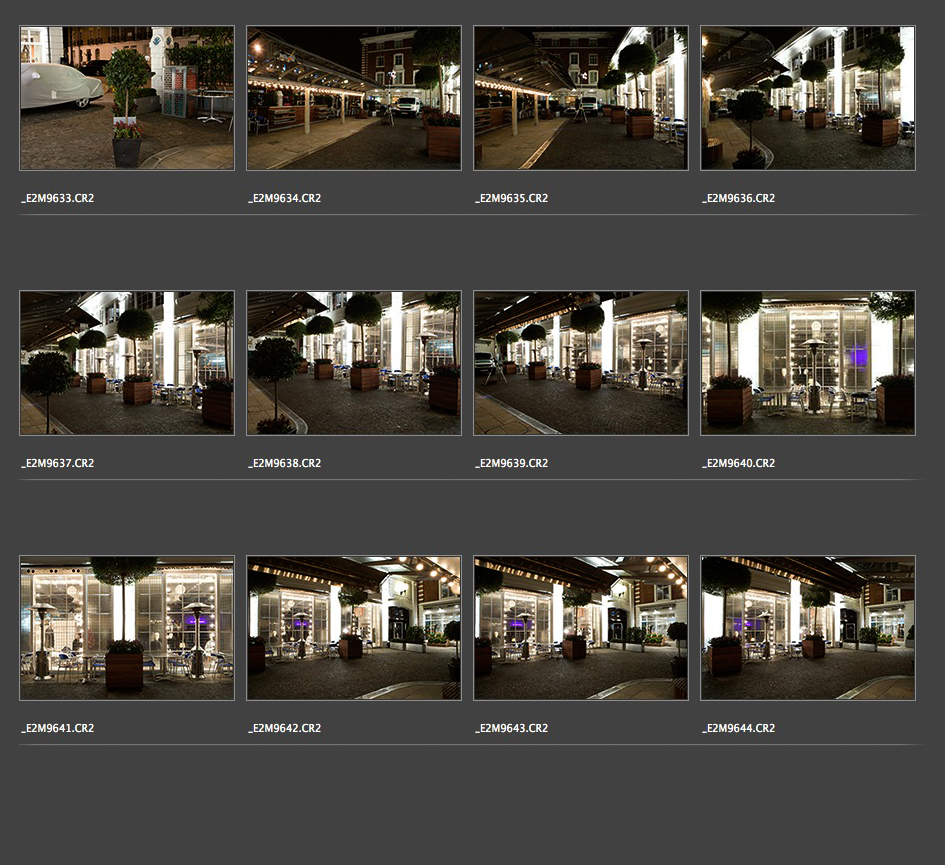The height and width of the screenshot is (865, 945).
Task: Click the filename label _E2M9633.CR2
Action: click(x=58, y=198)
